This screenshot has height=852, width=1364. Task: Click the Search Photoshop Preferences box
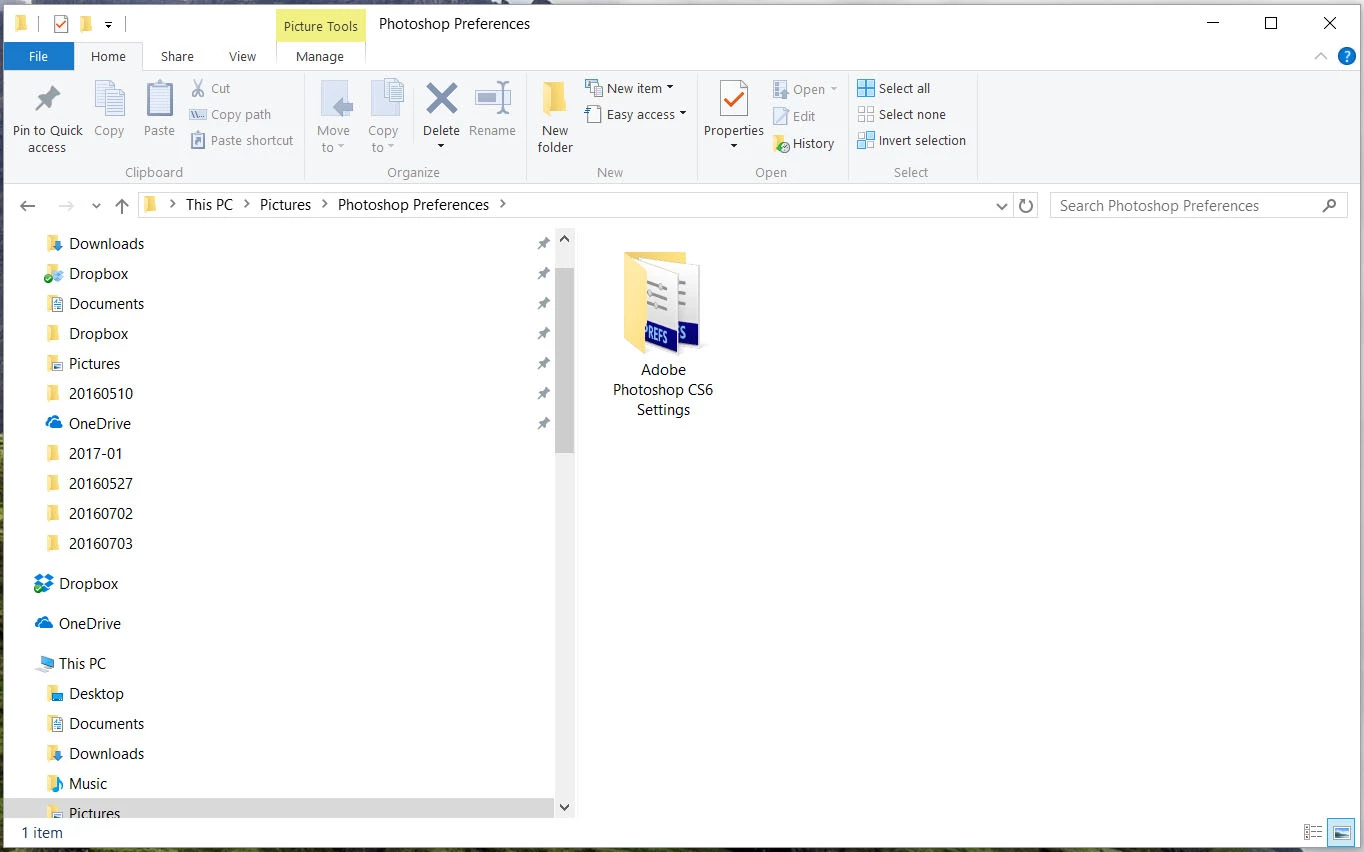click(x=1198, y=205)
